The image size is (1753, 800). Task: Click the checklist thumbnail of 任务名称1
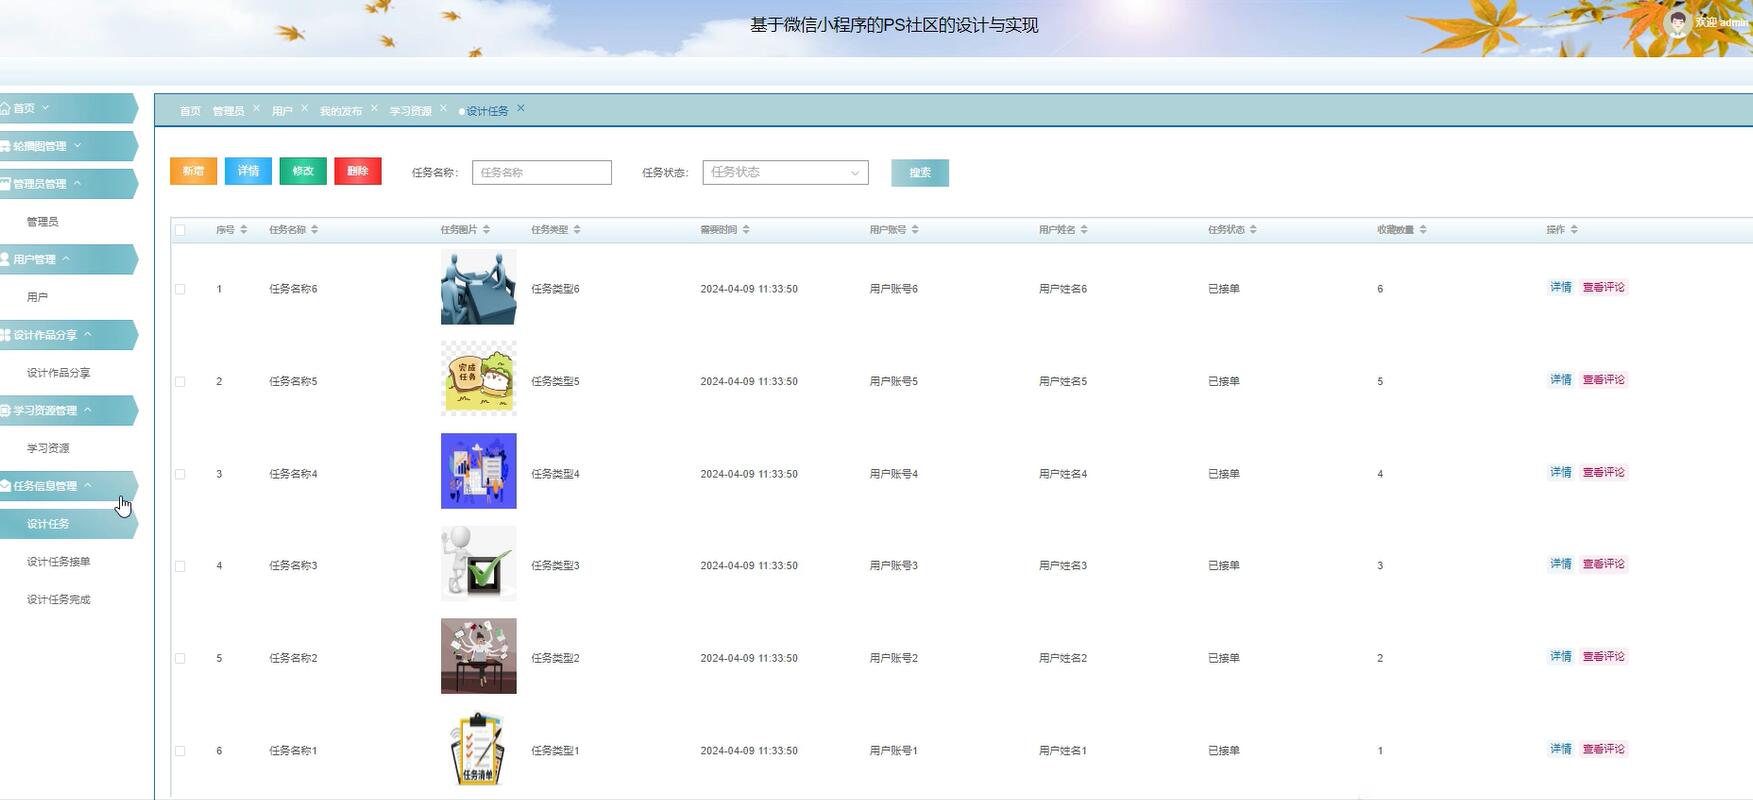click(479, 748)
